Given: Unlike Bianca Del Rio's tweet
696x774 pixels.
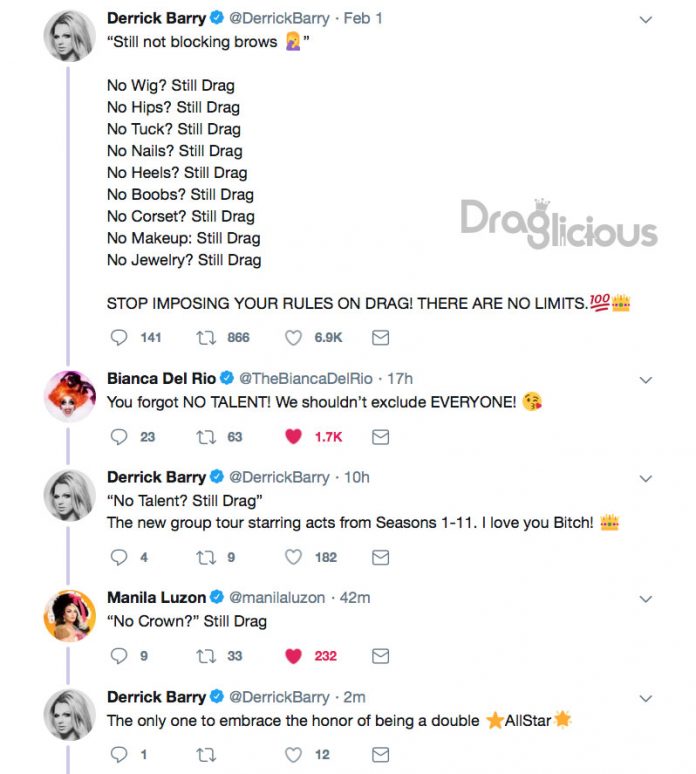Looking at the screenshot, I should coord(293,437).
